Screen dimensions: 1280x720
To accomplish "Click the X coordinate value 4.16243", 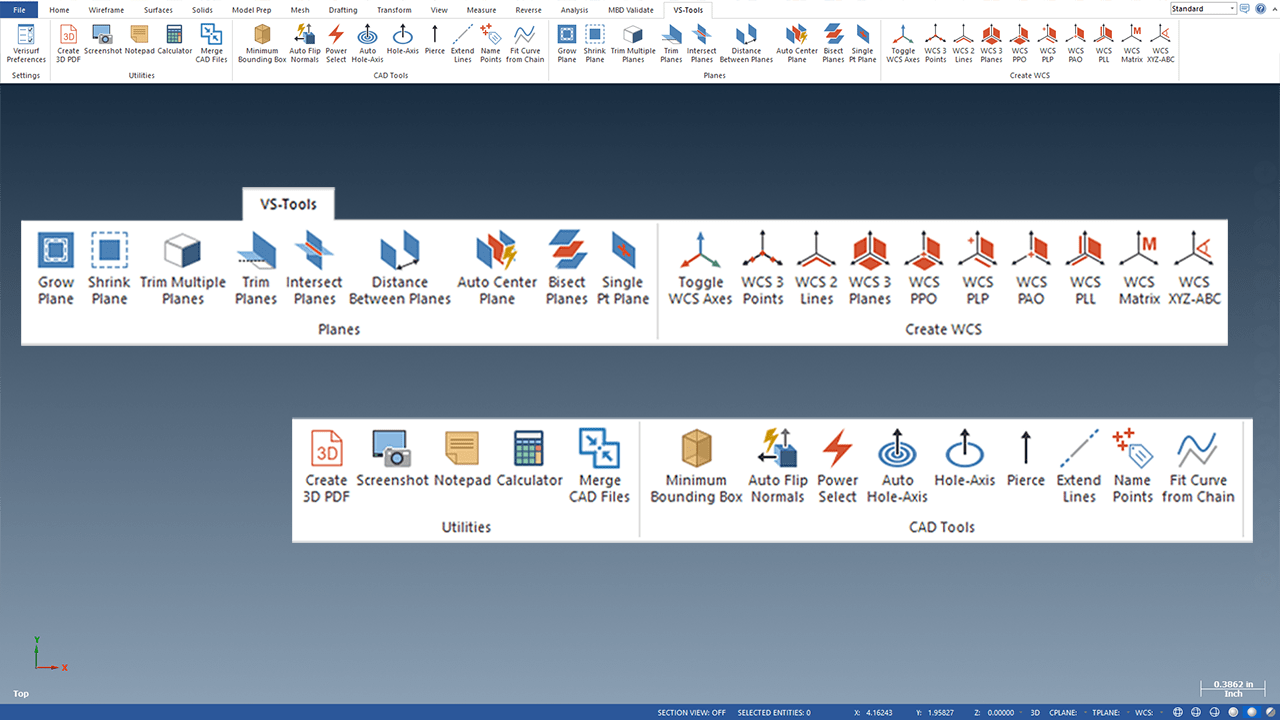I will coord(881,713).
